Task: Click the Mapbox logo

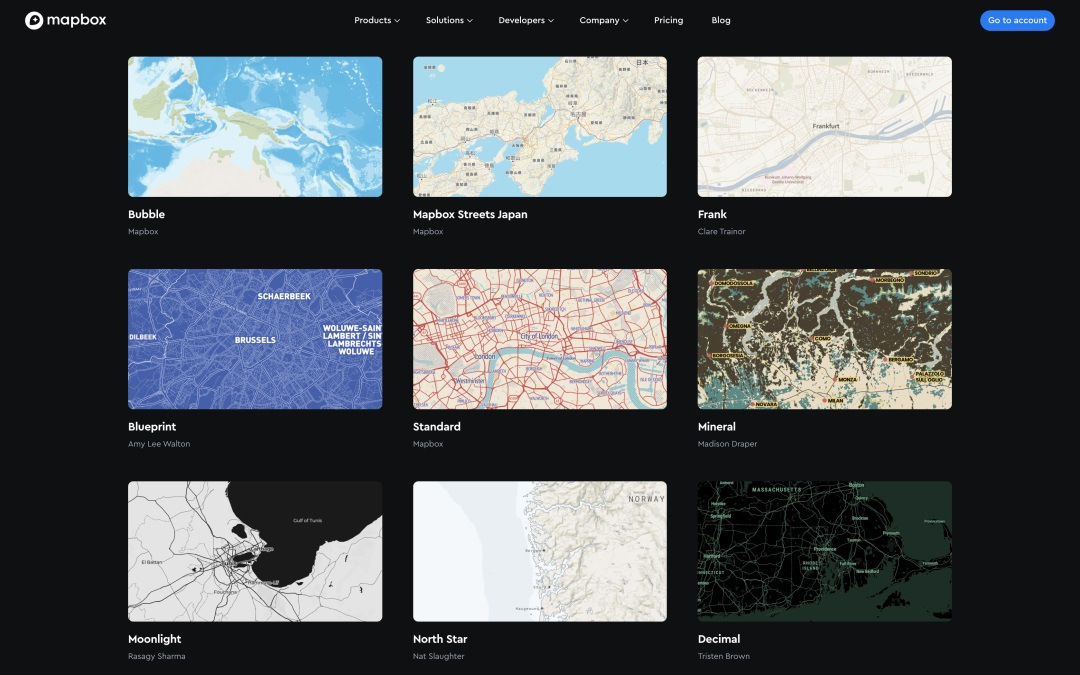Action: pyautogui.click(x=65, y=20)
